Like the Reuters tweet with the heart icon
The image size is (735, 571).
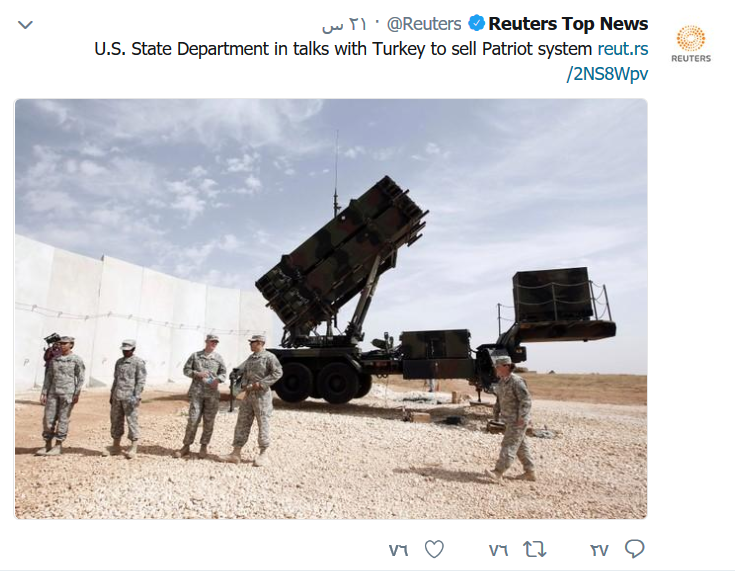(x=434, y=549)
